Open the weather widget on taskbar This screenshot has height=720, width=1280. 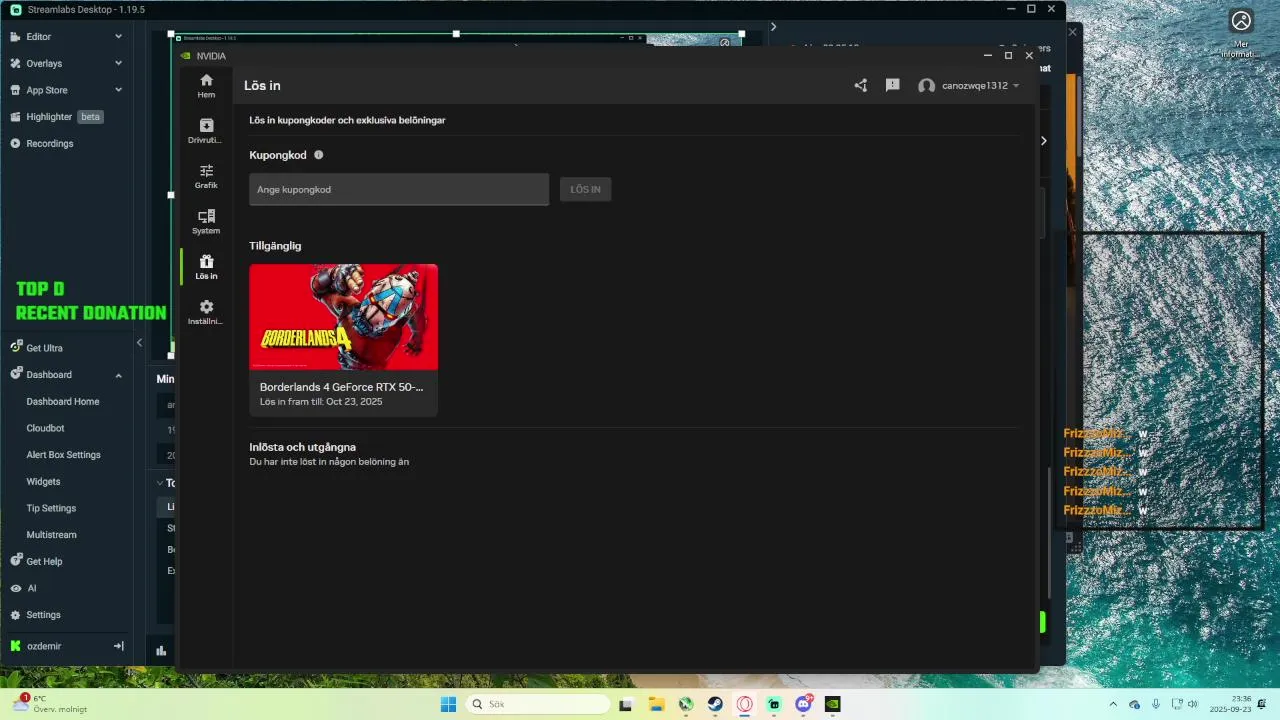click(50, 704)
